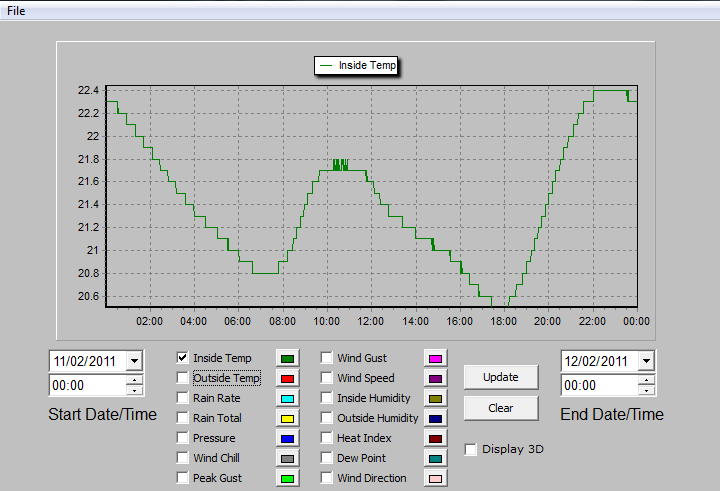Image resolution: width=720 pixels, height=491 pixels.
Task: Tick the Rain Rate checkbox
Action: tap(182, 398)
